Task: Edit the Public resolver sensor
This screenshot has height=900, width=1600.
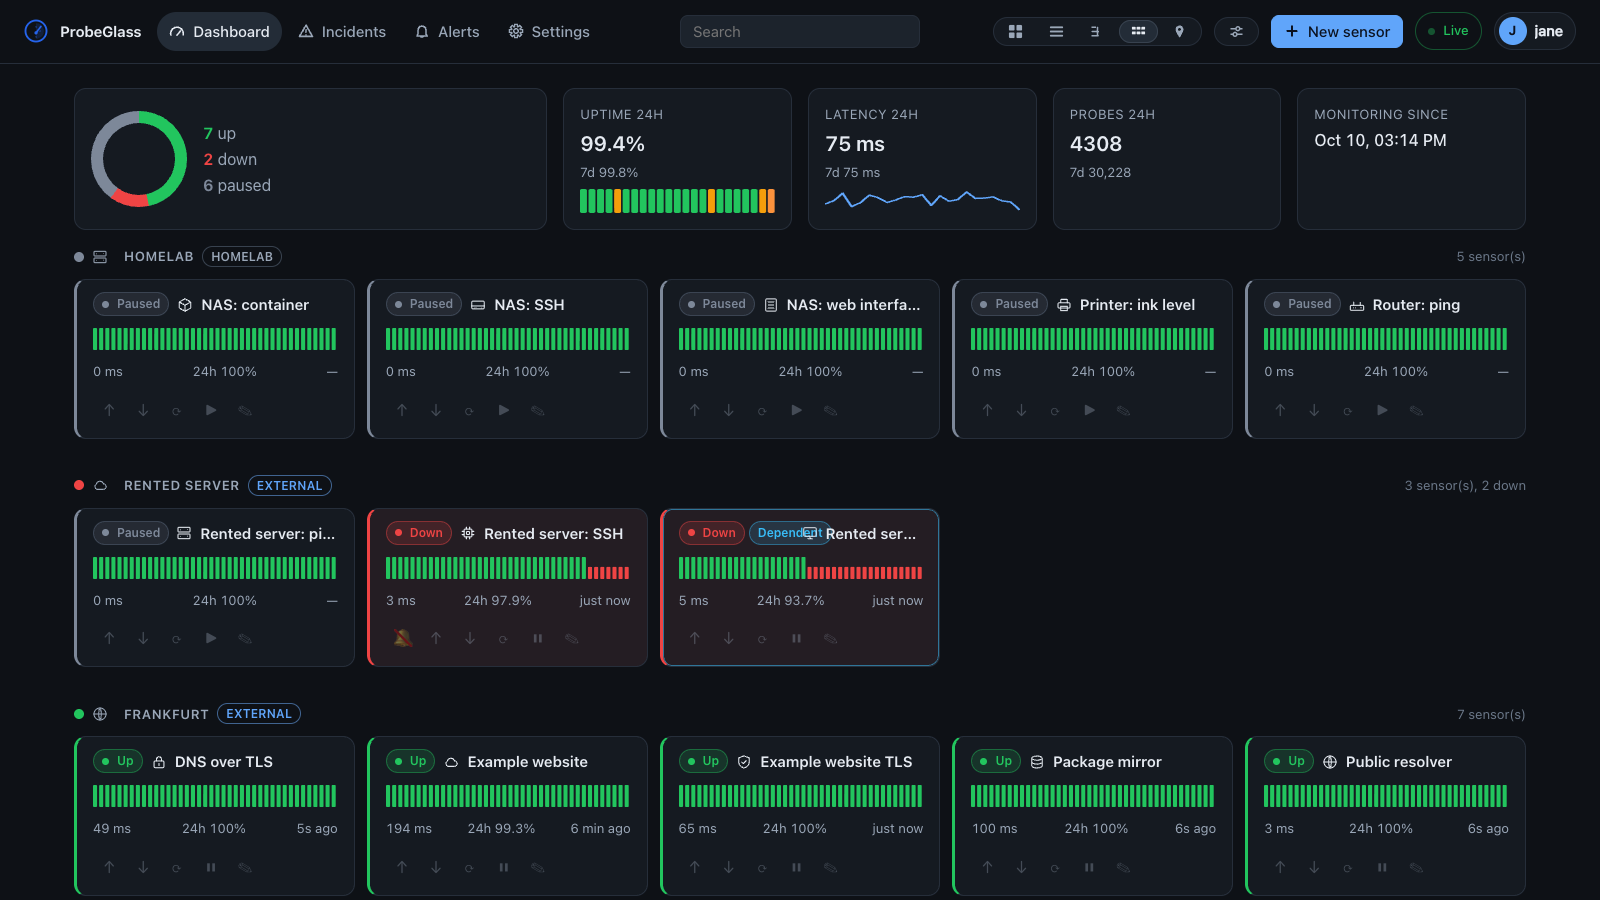Action: [1416, 867]
